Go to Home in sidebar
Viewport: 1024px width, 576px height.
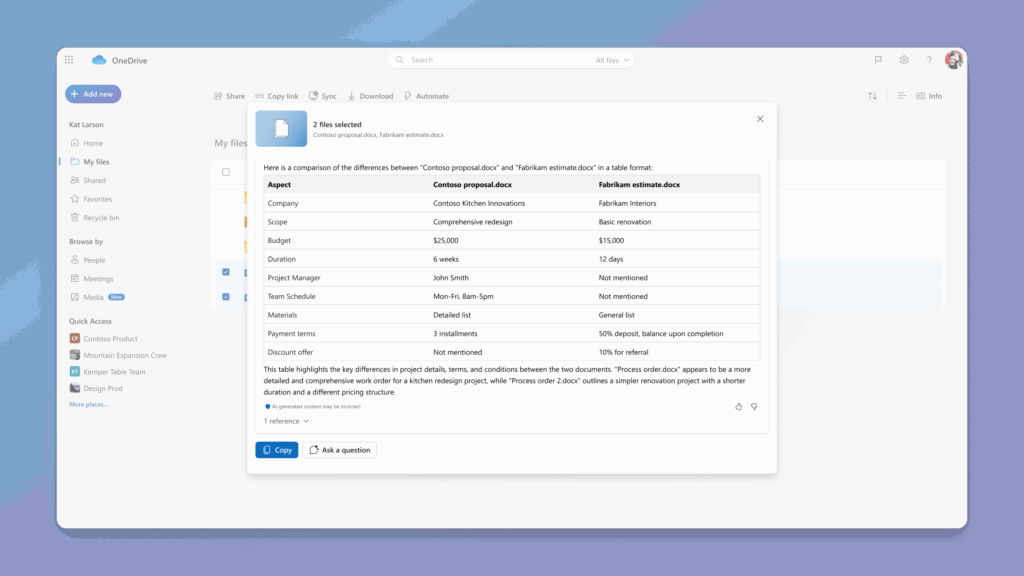(87, 143)
